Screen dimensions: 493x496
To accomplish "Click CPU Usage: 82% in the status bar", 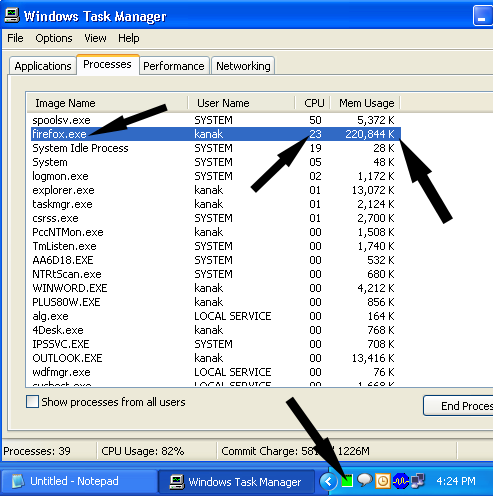I will point(143,451).
